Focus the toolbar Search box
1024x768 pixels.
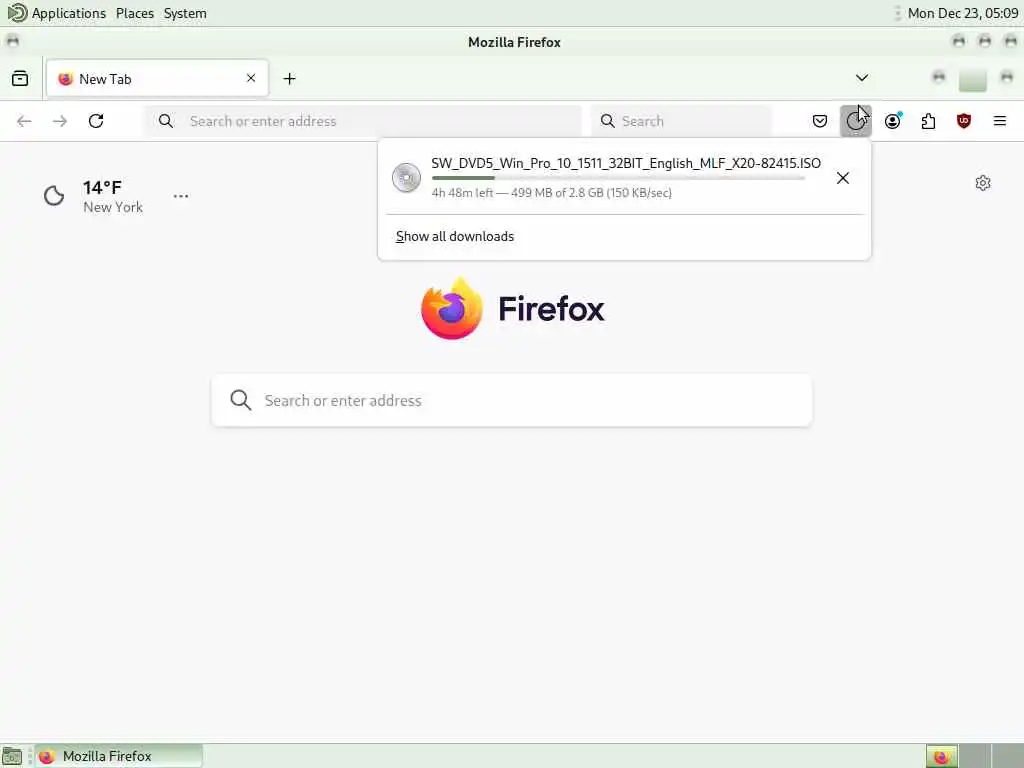tap(681, 121)
